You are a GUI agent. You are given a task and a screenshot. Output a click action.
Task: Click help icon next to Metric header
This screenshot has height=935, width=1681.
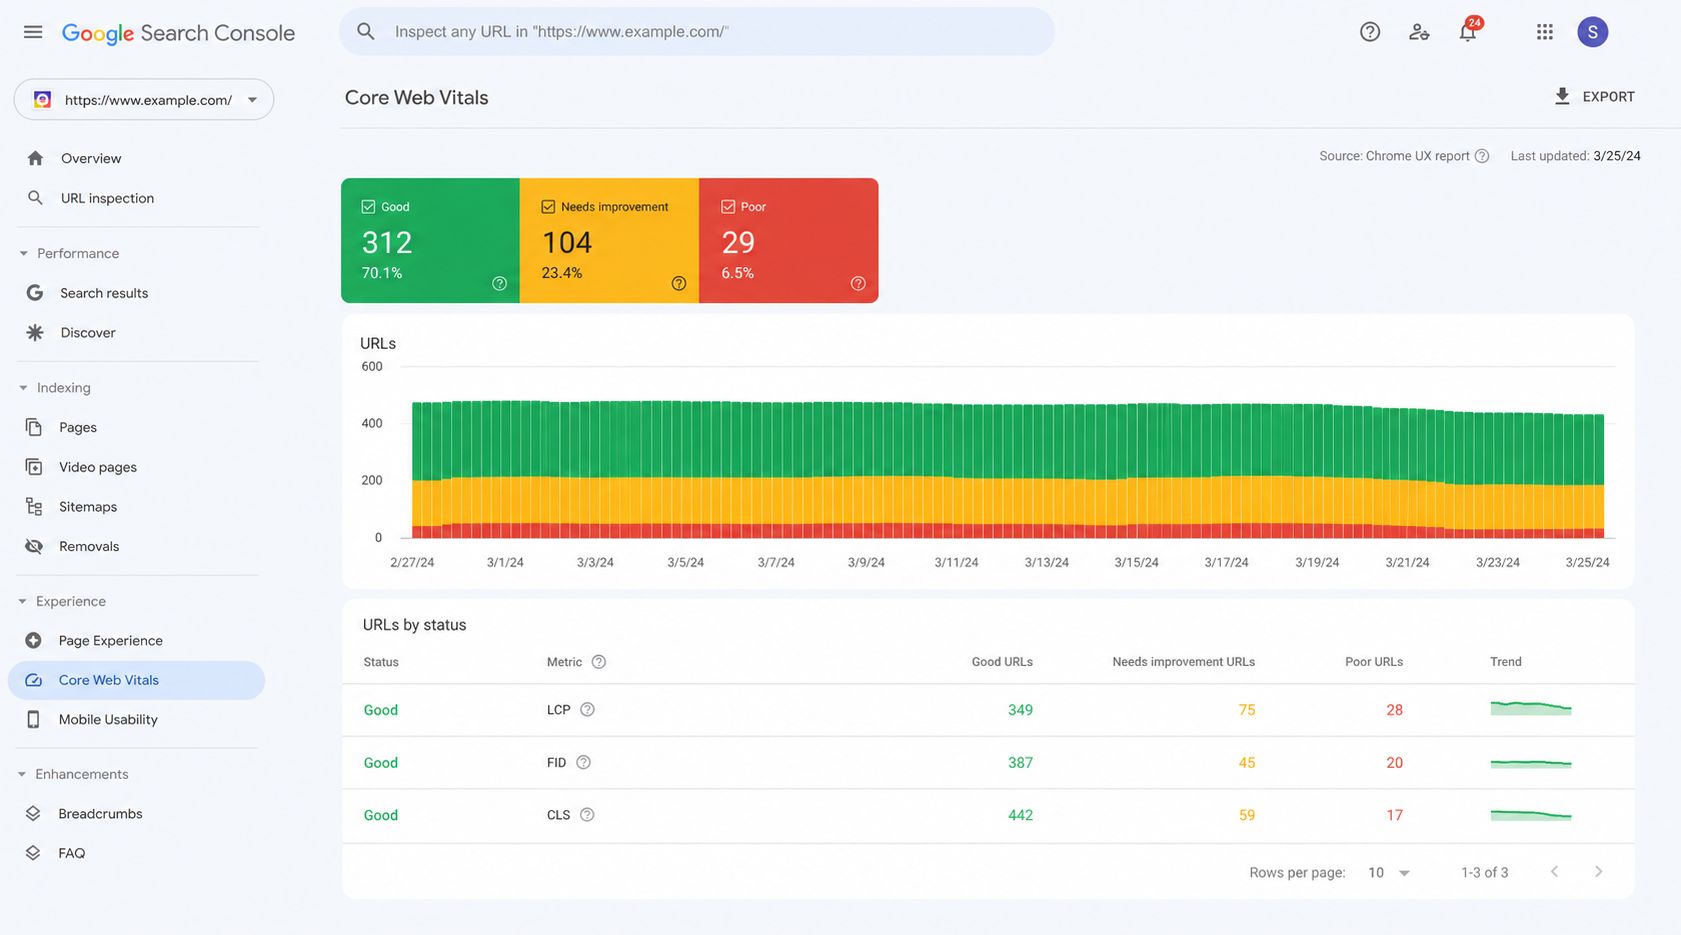[599, 662]
